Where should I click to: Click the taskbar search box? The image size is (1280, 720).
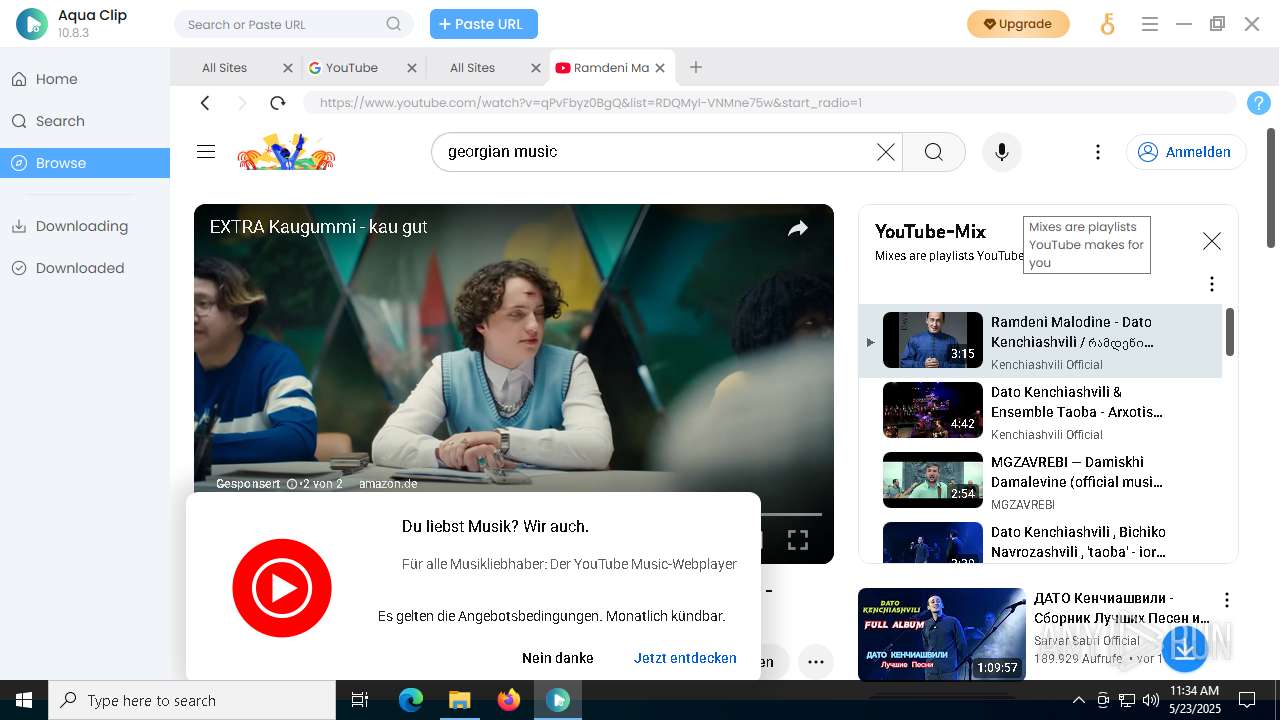(192, 700)
